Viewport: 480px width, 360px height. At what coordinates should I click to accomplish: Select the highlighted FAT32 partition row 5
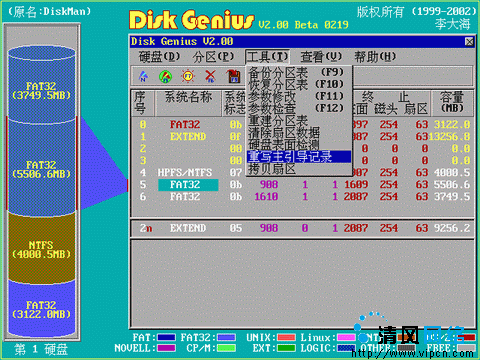click(303, 185)
